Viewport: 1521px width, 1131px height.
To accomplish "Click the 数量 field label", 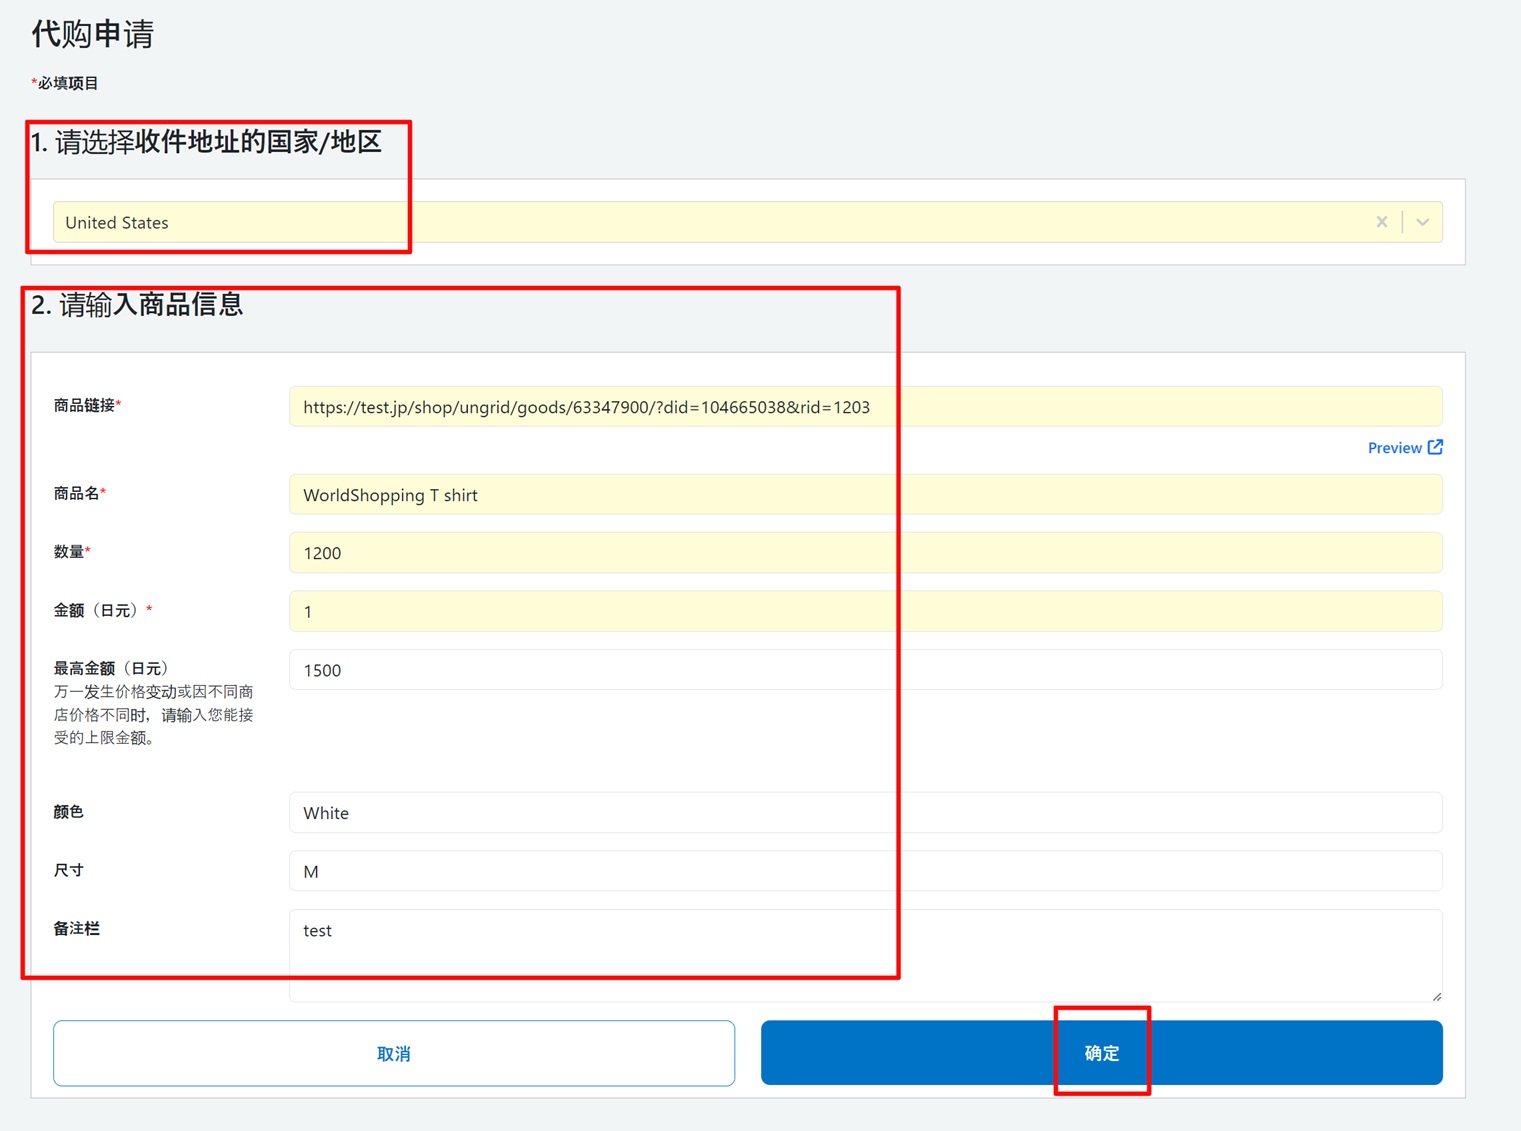I will click(69, 551).
